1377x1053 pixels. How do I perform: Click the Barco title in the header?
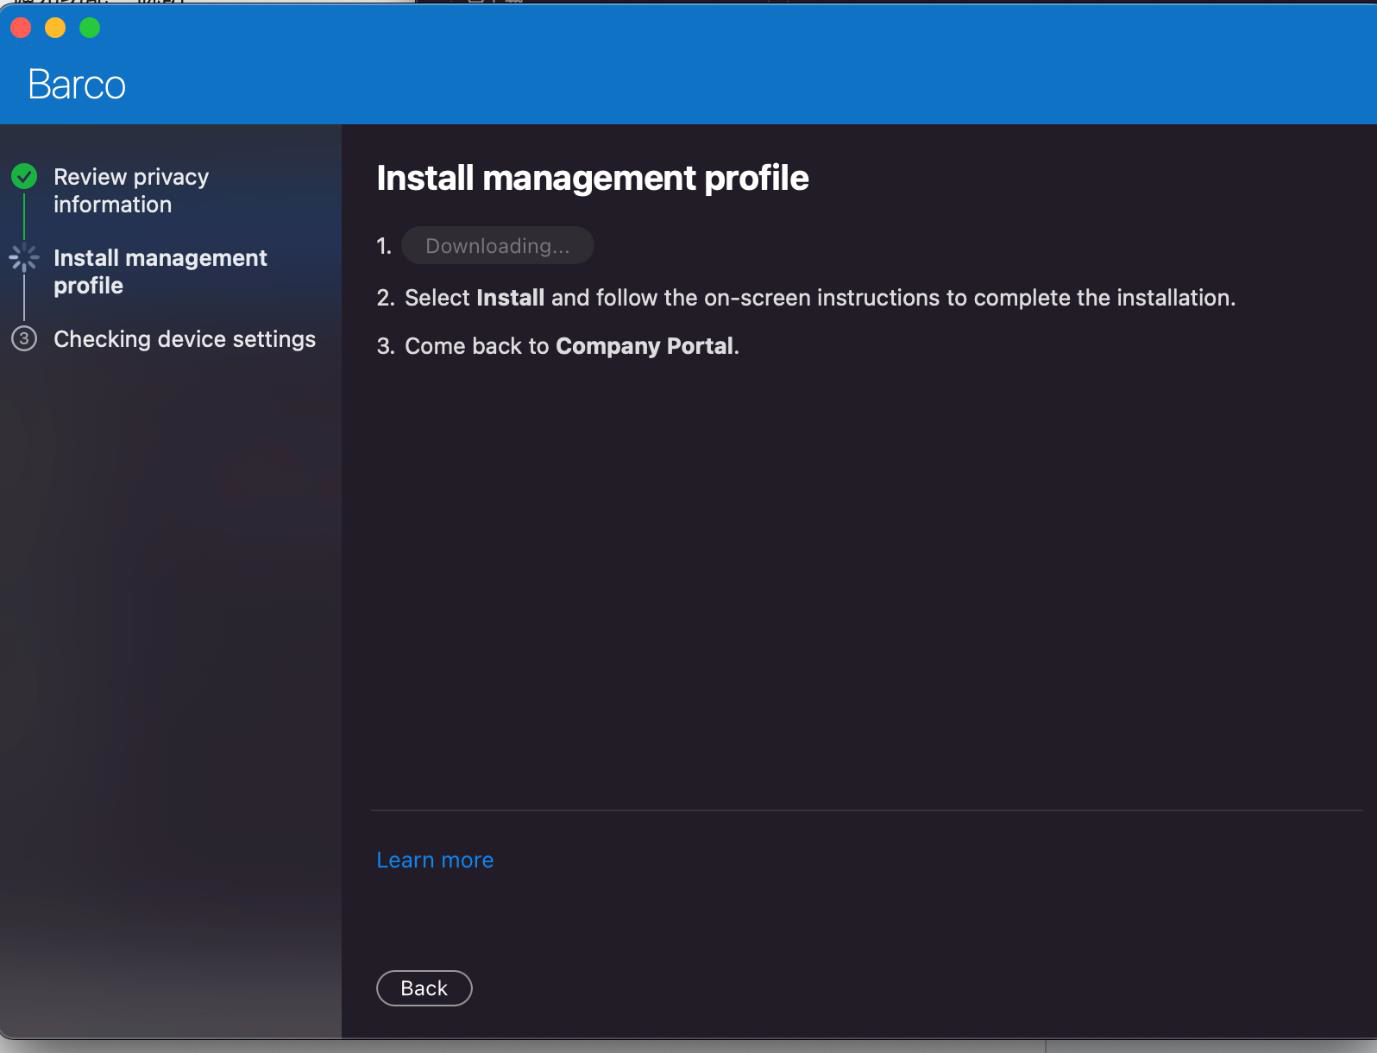coord(77,85)
